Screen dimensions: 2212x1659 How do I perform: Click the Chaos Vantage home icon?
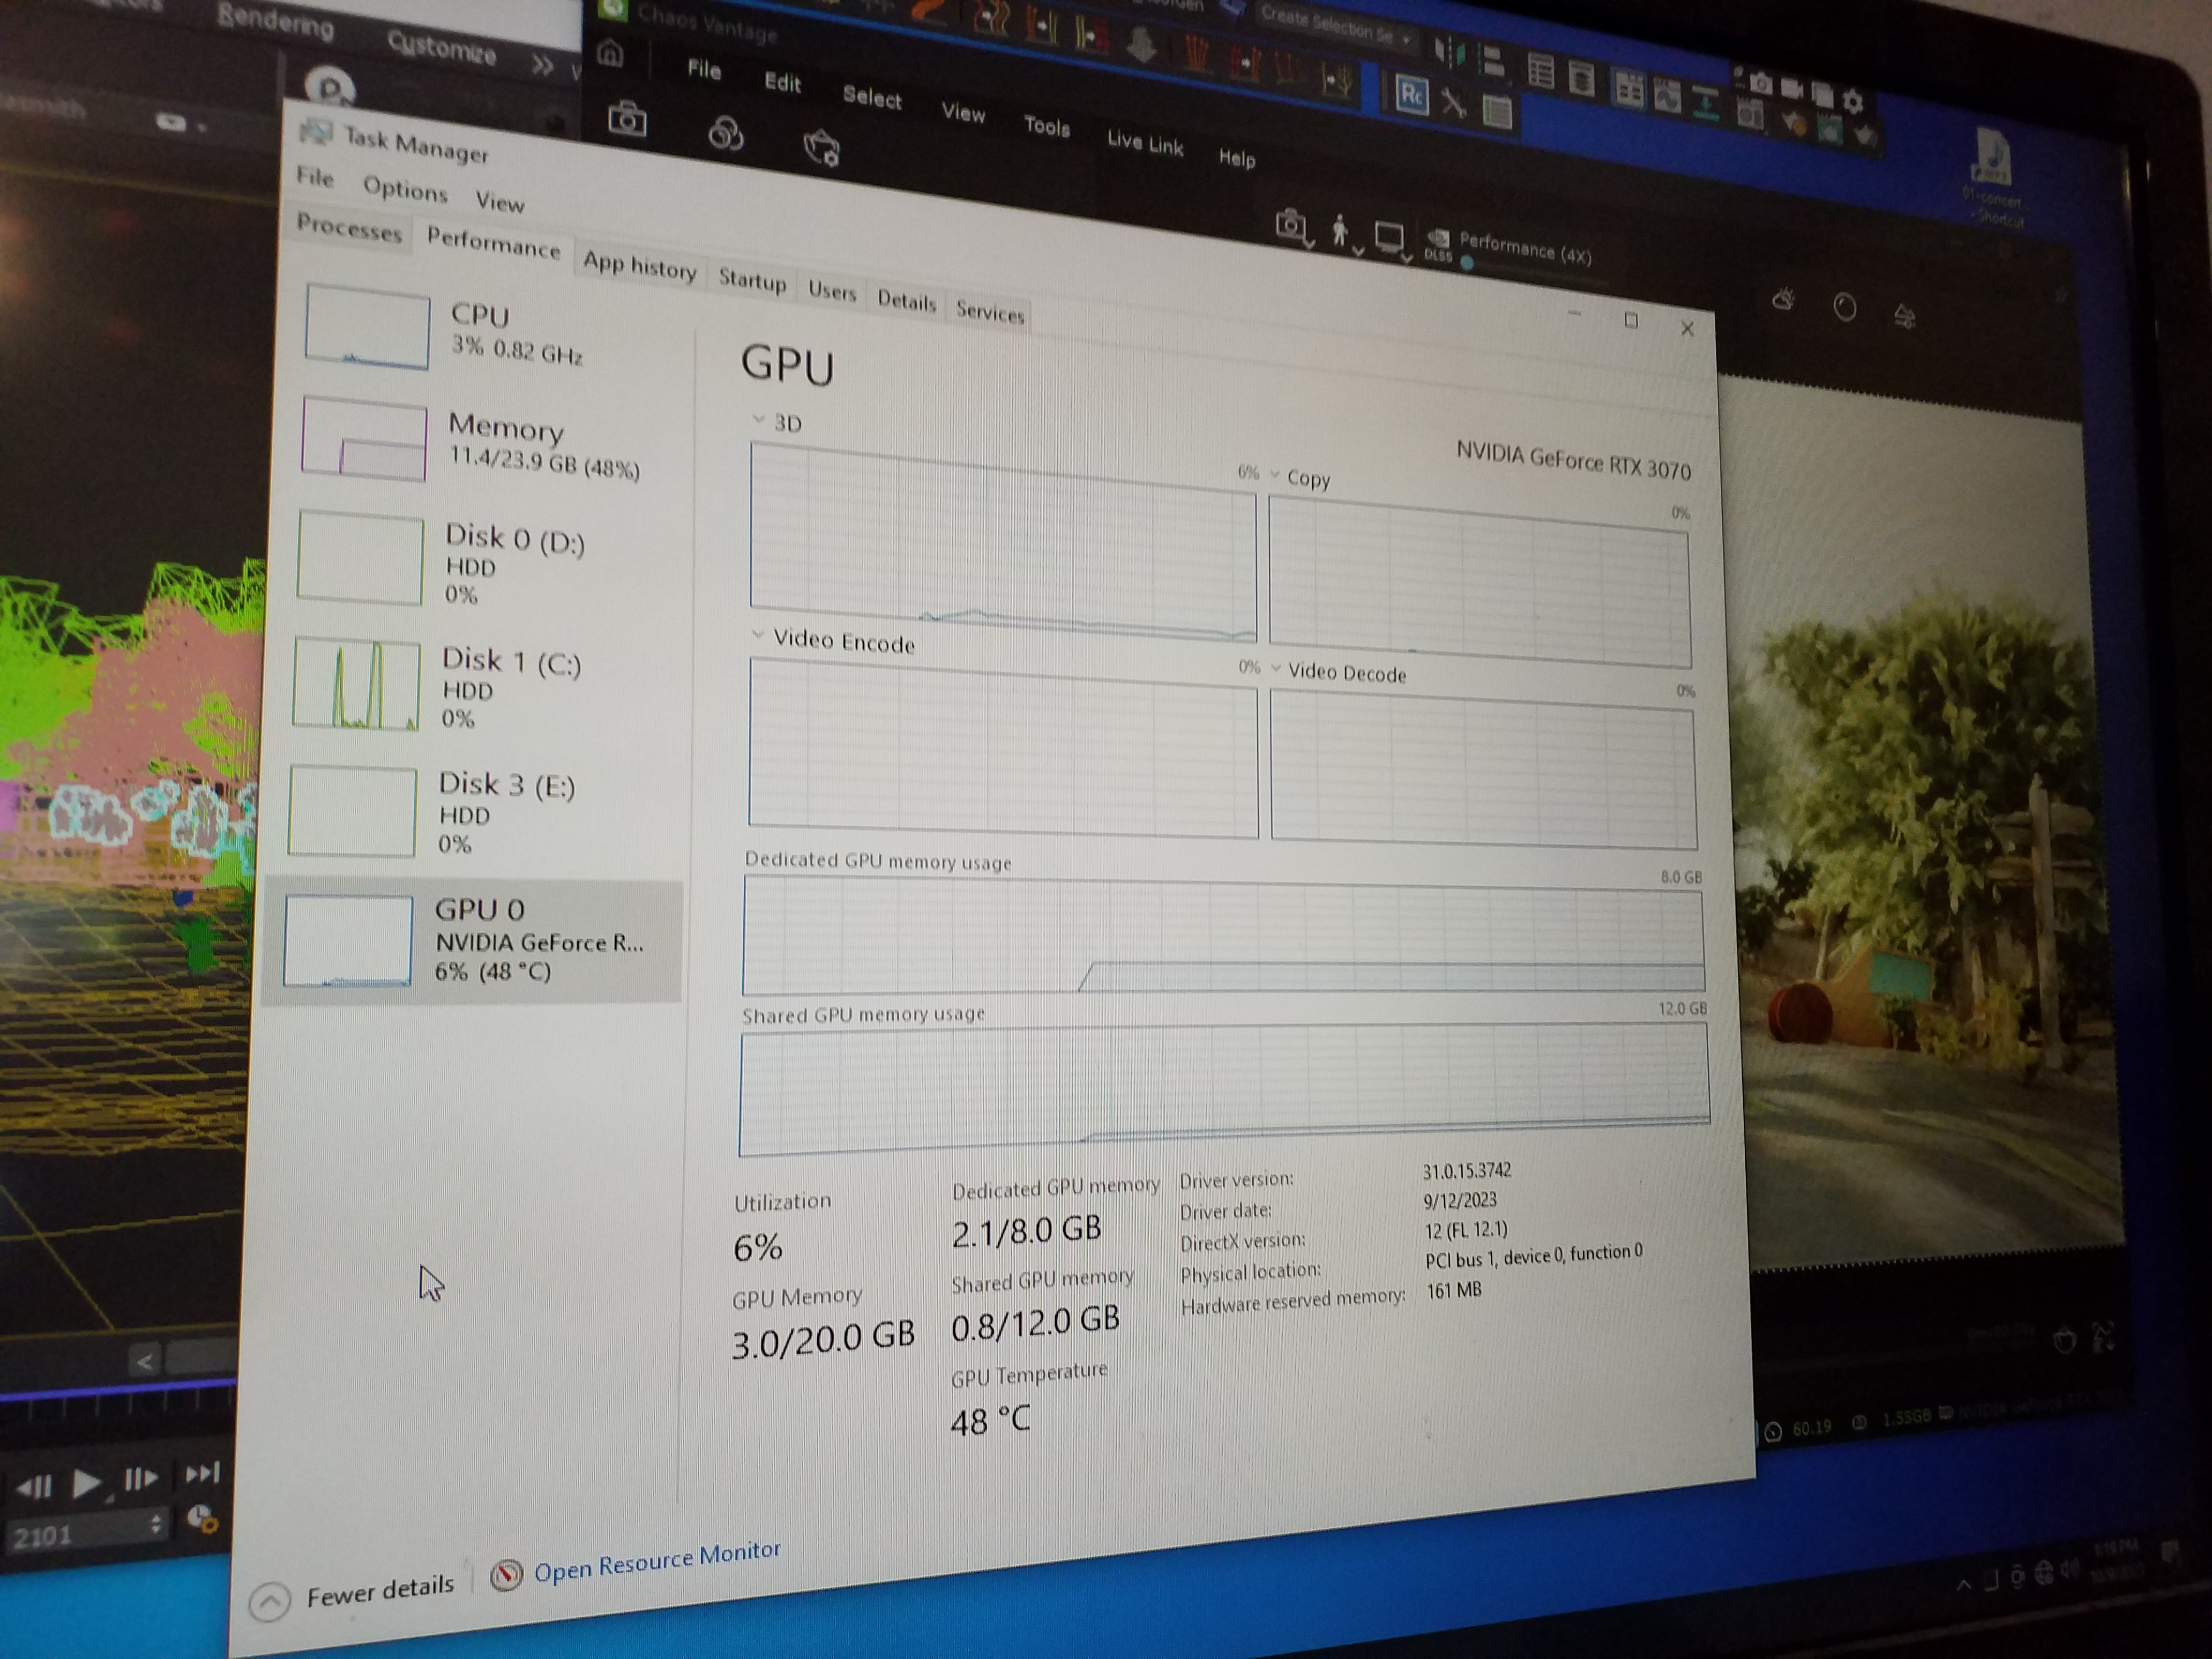pos(610,55)
